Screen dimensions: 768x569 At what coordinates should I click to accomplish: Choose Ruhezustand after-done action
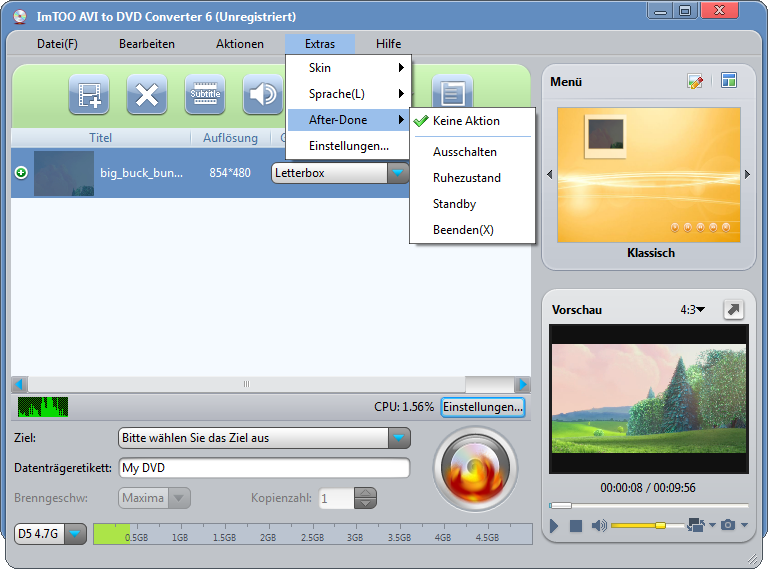coord(472,178)
